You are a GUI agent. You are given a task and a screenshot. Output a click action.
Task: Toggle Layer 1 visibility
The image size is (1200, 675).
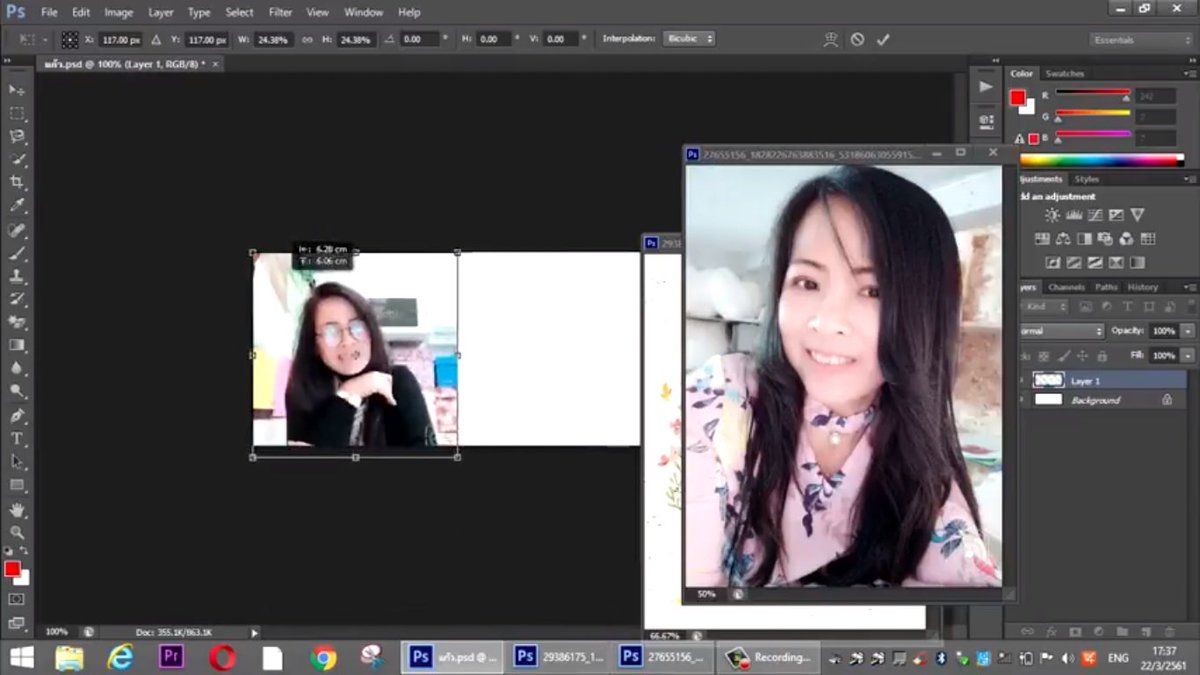tap(1022, 381)
